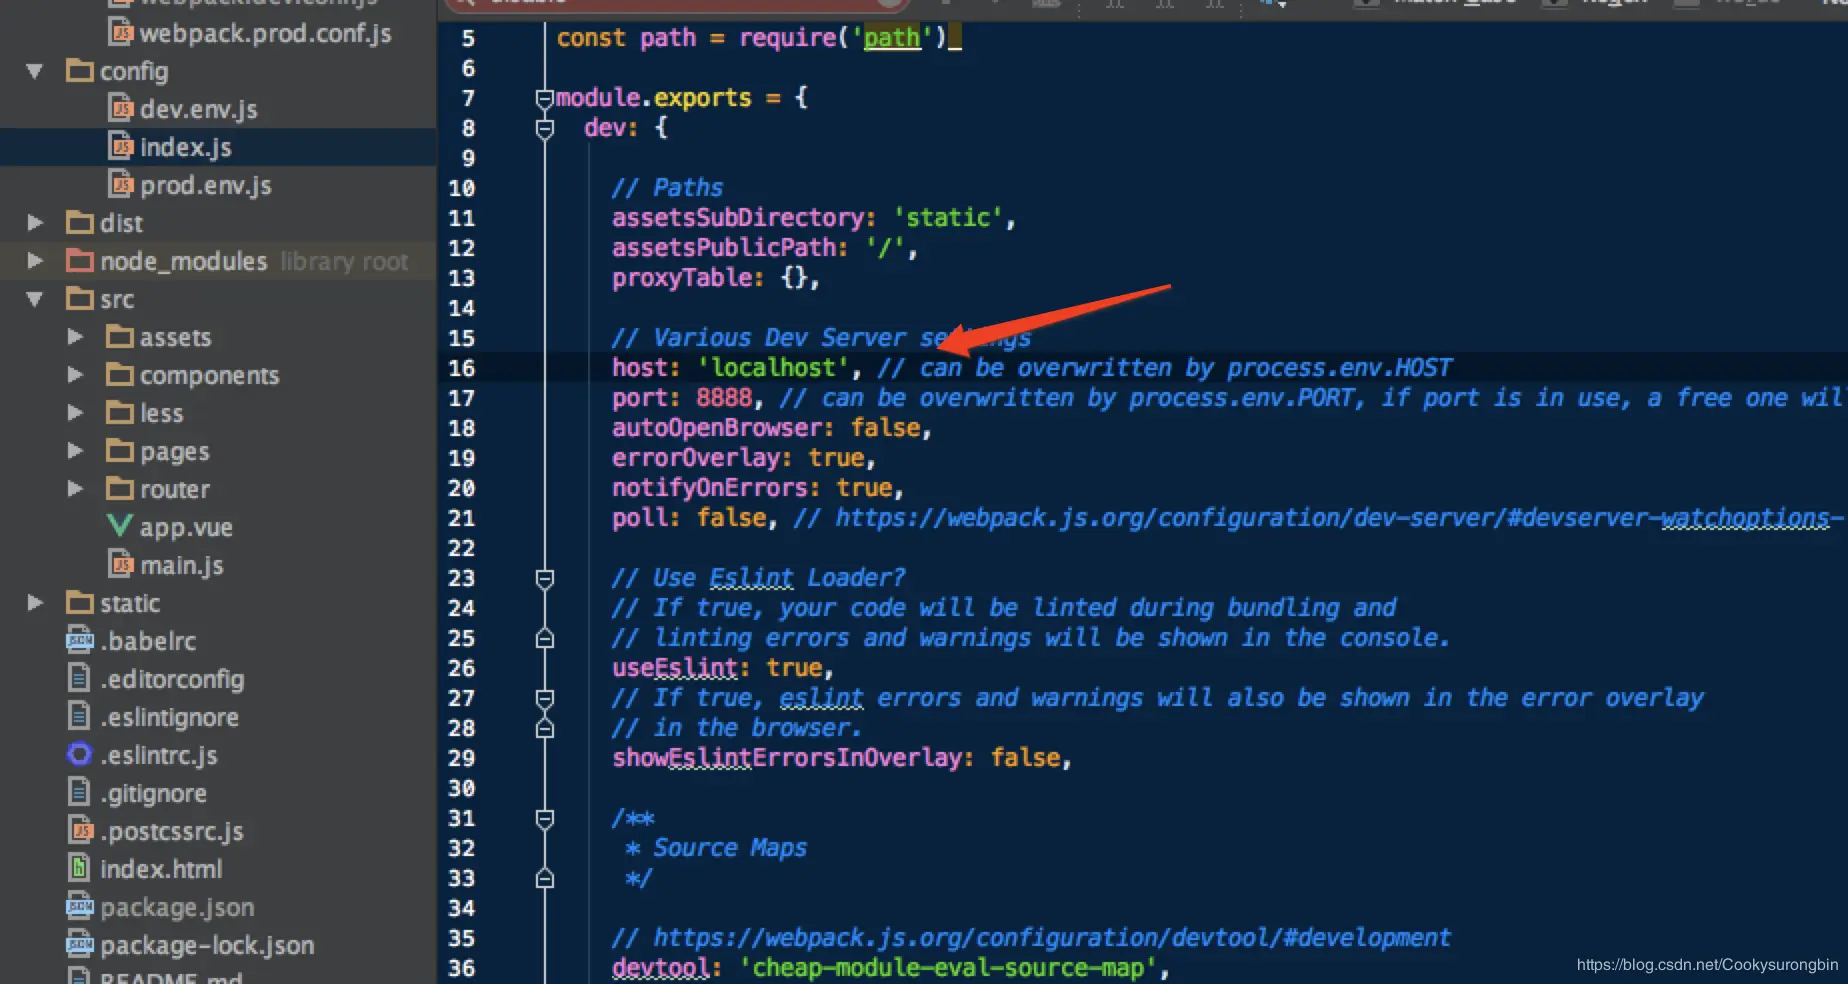
Task: Expand the components folder arrow
Action: tap(75, 374)
